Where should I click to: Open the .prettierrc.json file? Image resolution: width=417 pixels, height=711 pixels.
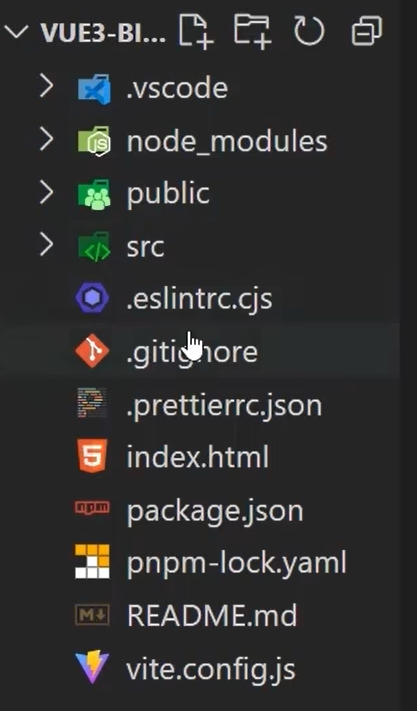click(224, 405)
